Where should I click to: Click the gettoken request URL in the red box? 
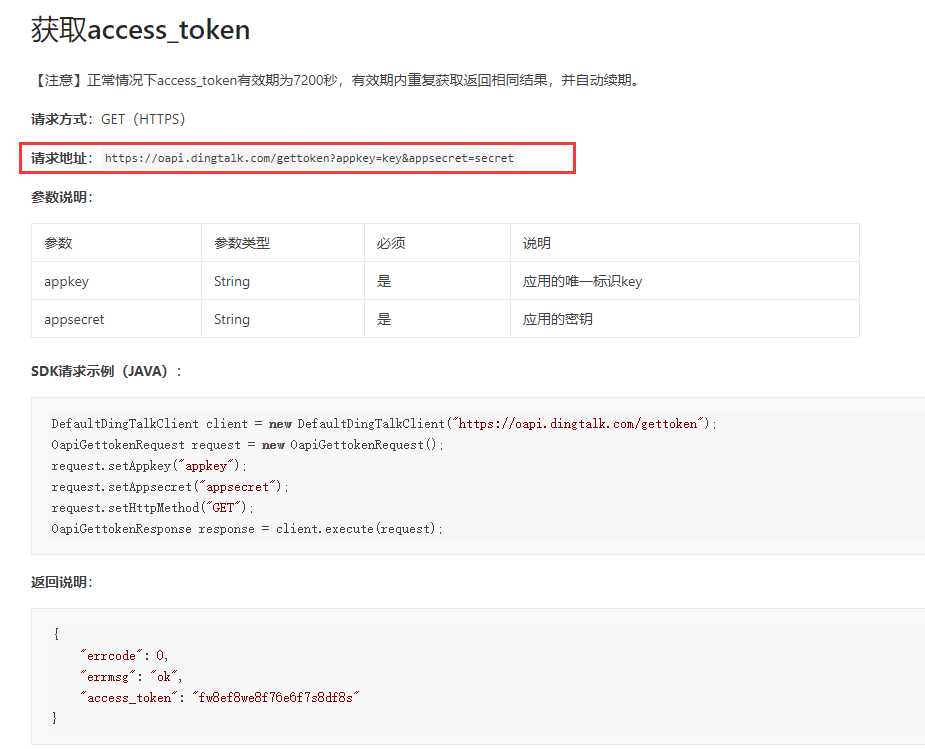point(309,158)
